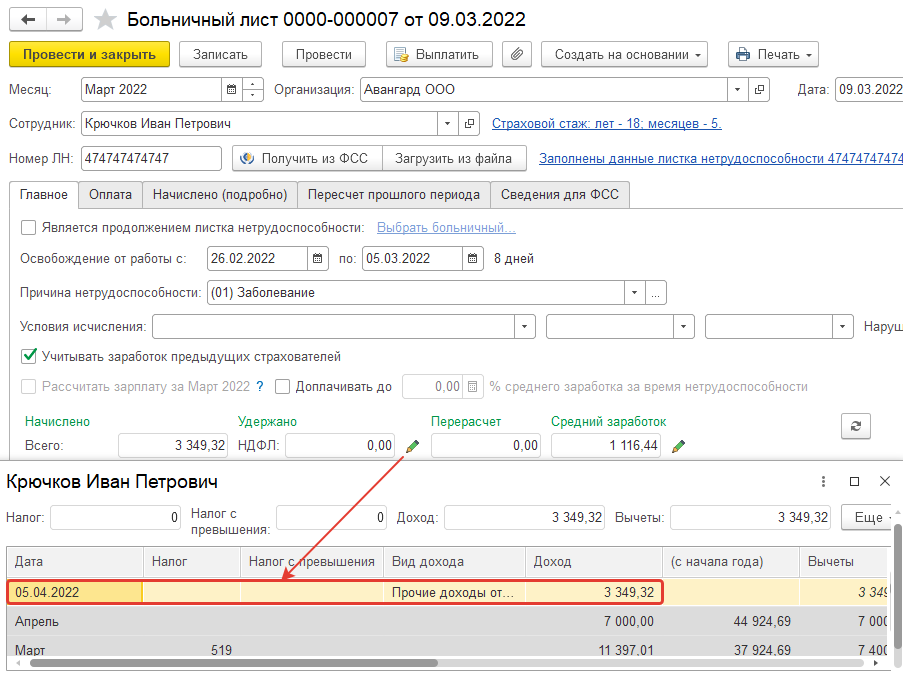The height and width of the screenshot is (675, 903).
Task: Toggle 'Является продолжением листка нетрудоспособности' checkbox
Action: coord(29,228)
